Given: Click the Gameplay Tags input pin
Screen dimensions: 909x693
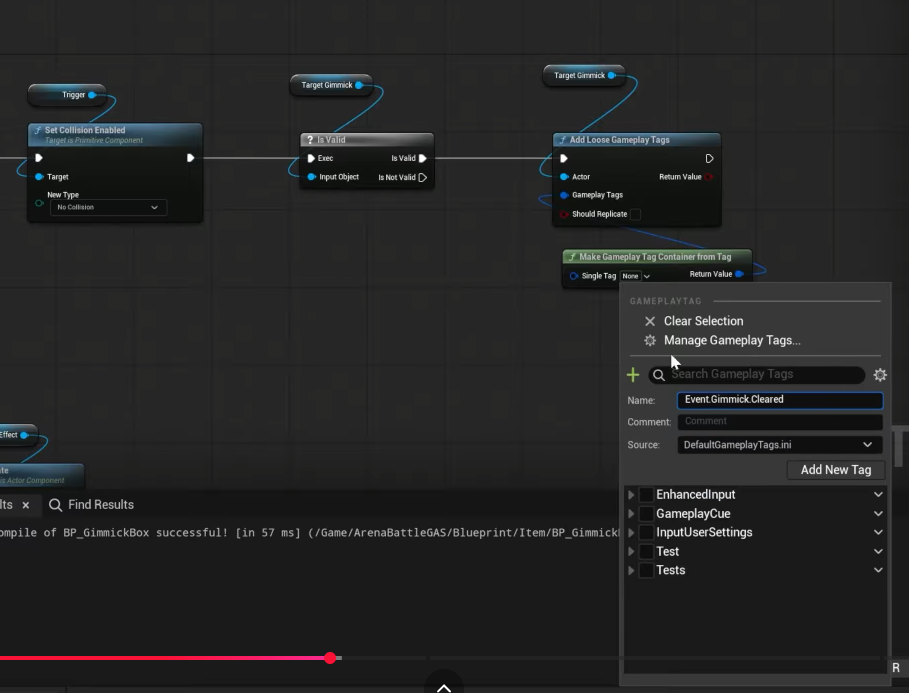Looking at the screenshot, I should click(564, 195).
